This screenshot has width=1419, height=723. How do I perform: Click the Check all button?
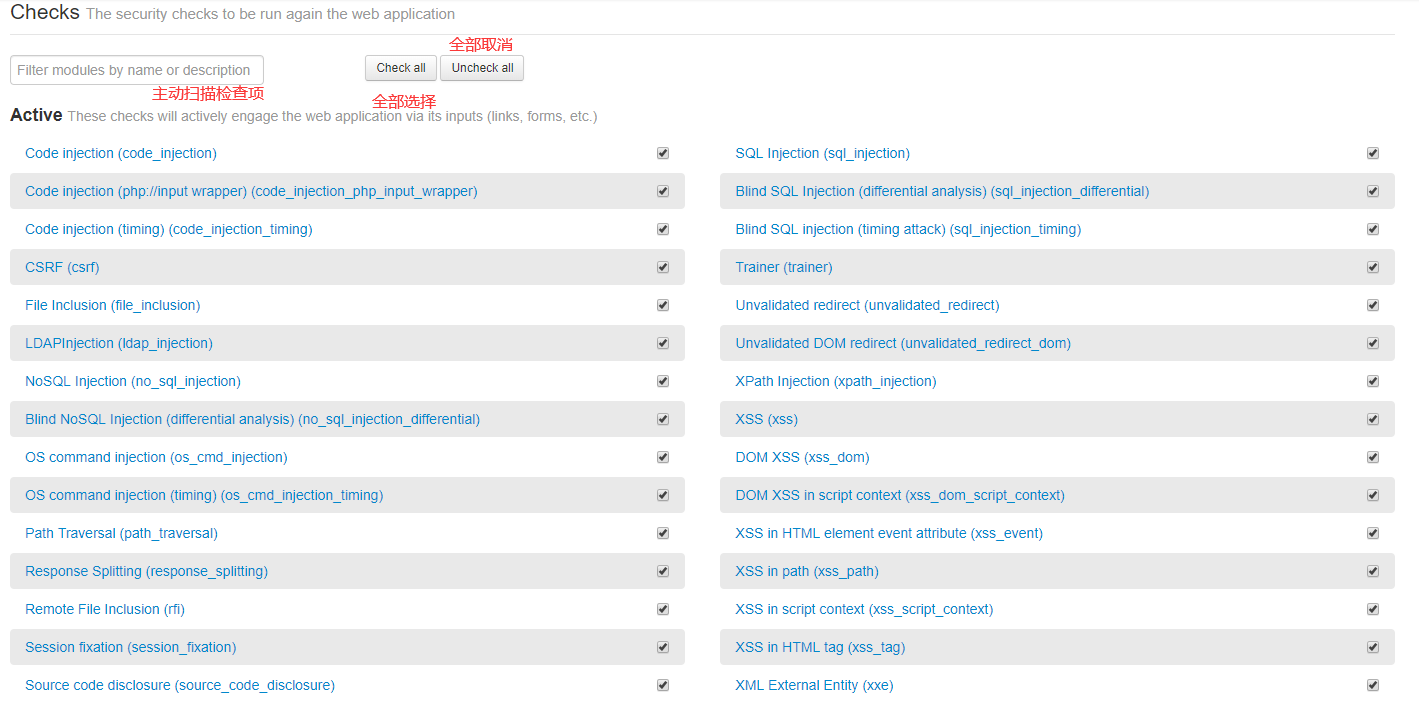(x=400, y=68)
